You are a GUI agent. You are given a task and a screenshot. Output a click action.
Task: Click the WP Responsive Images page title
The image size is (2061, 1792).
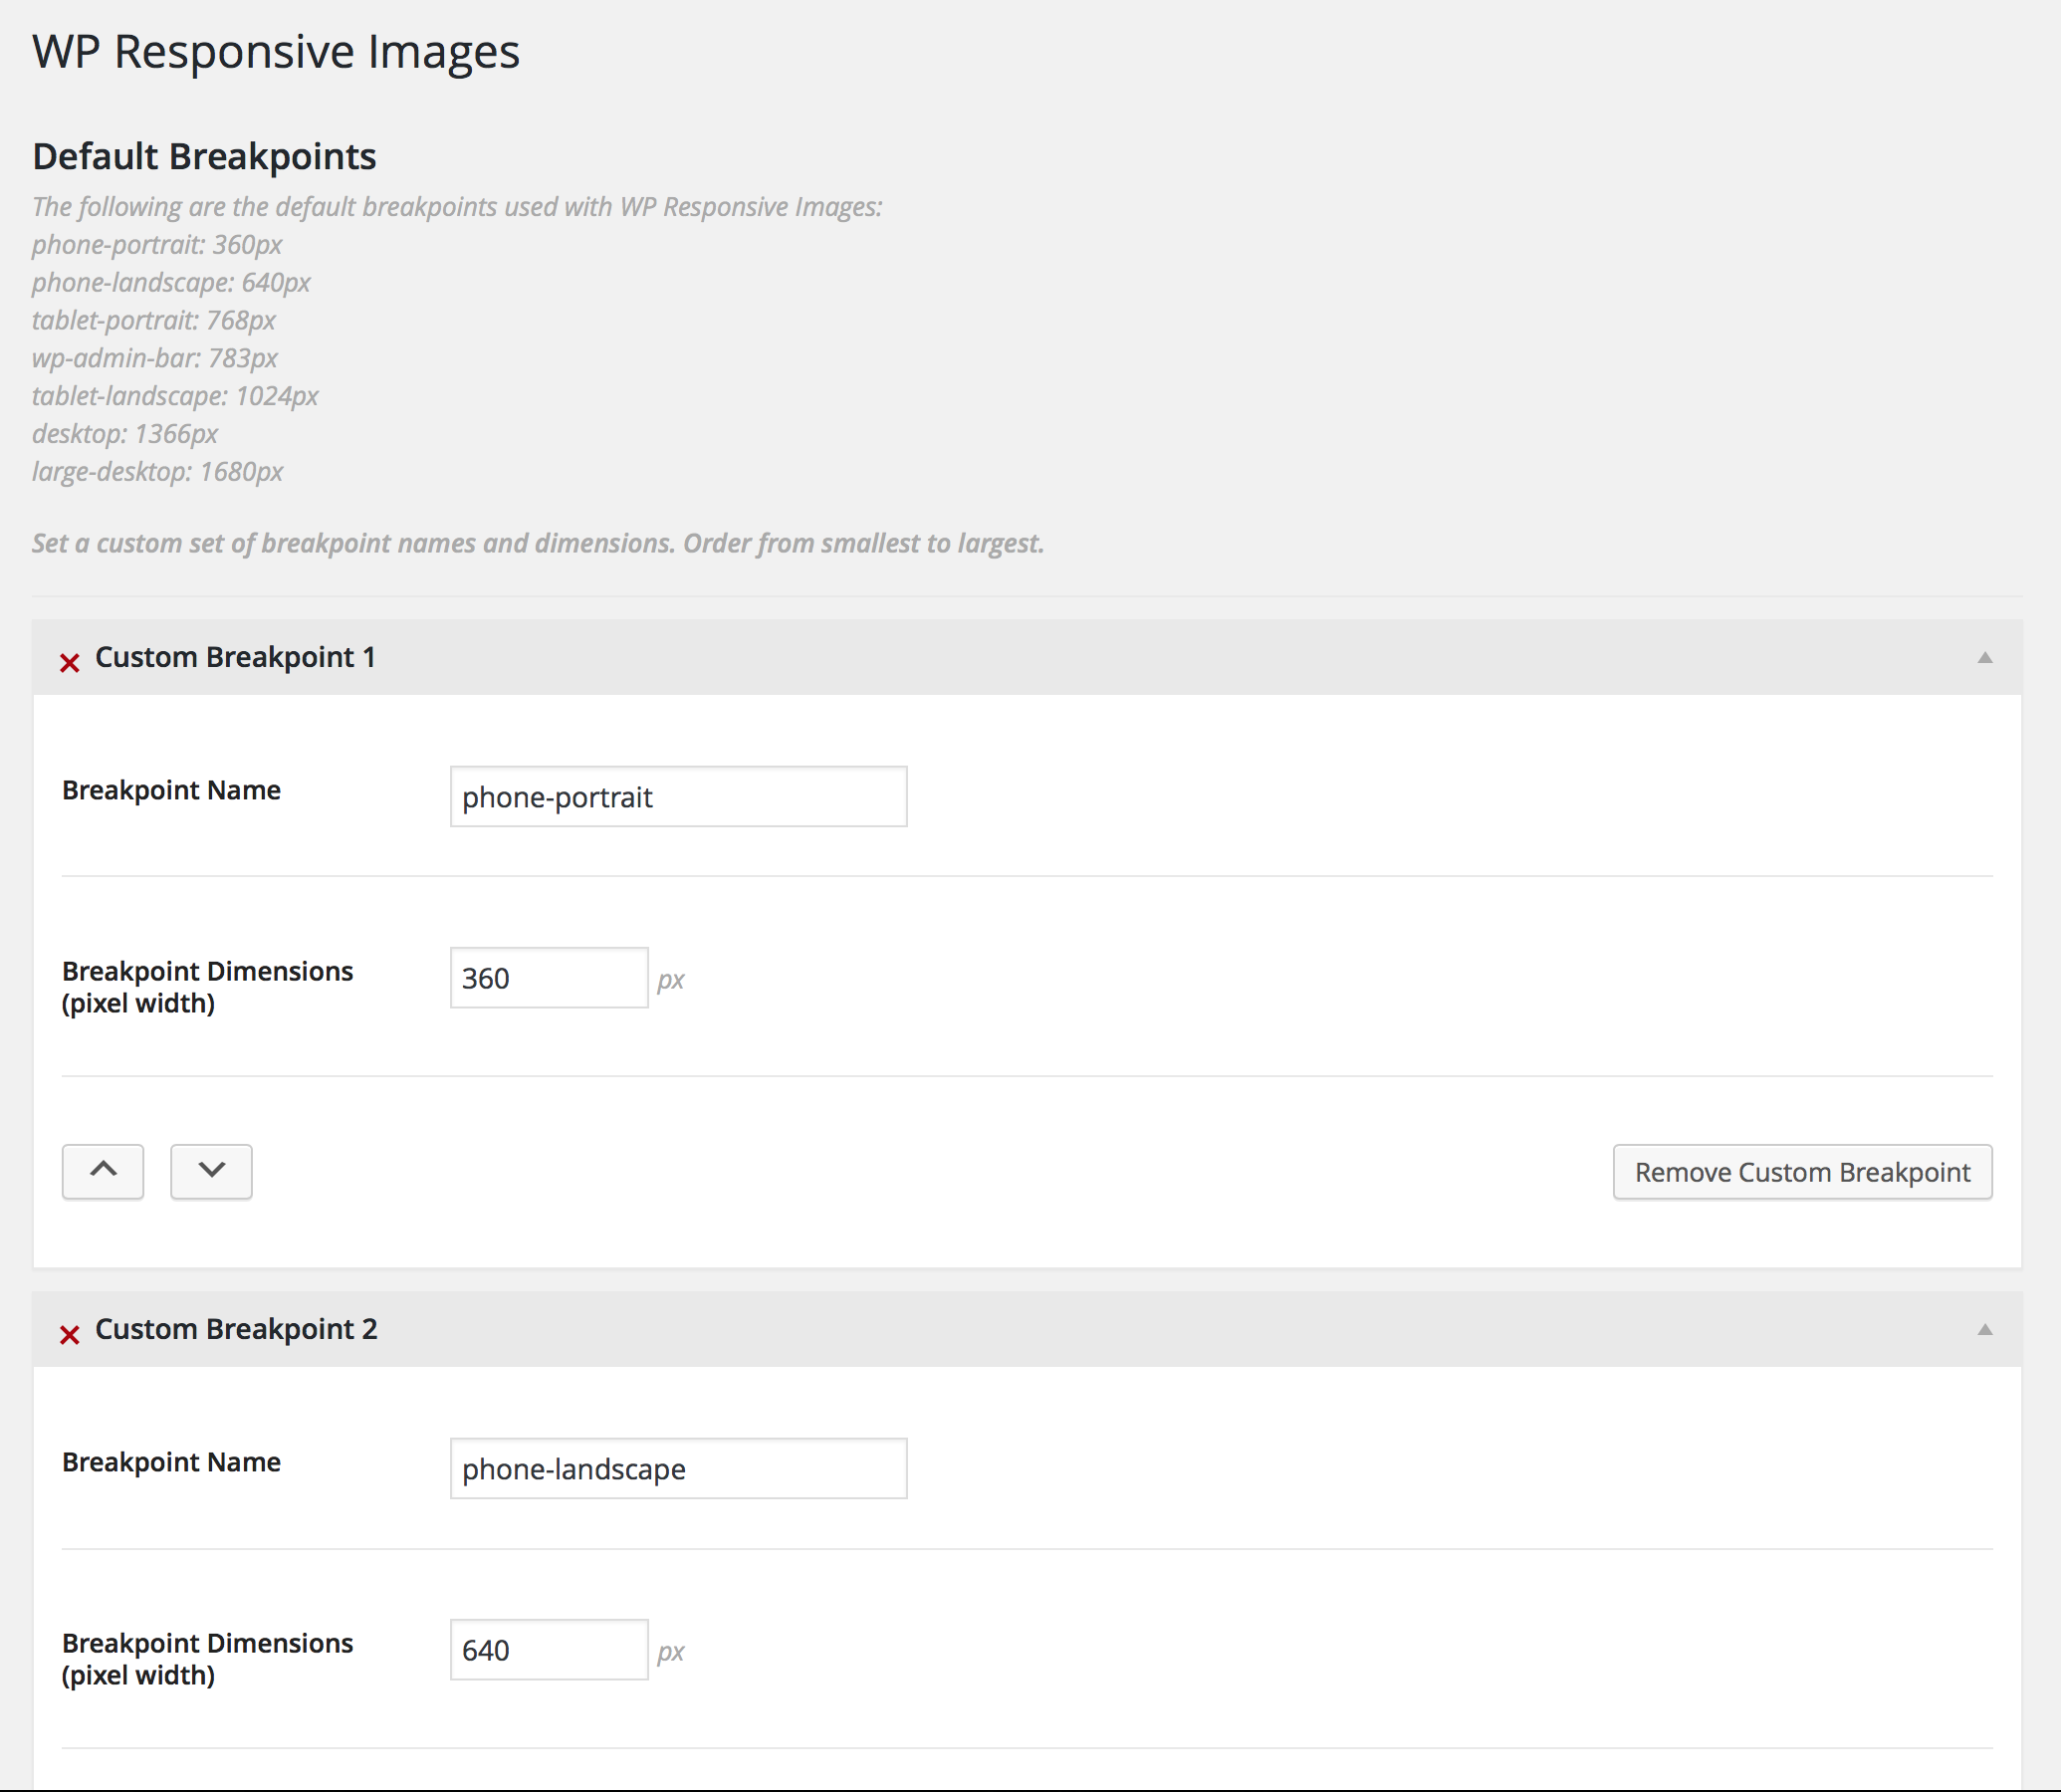[x=276, y=51]
